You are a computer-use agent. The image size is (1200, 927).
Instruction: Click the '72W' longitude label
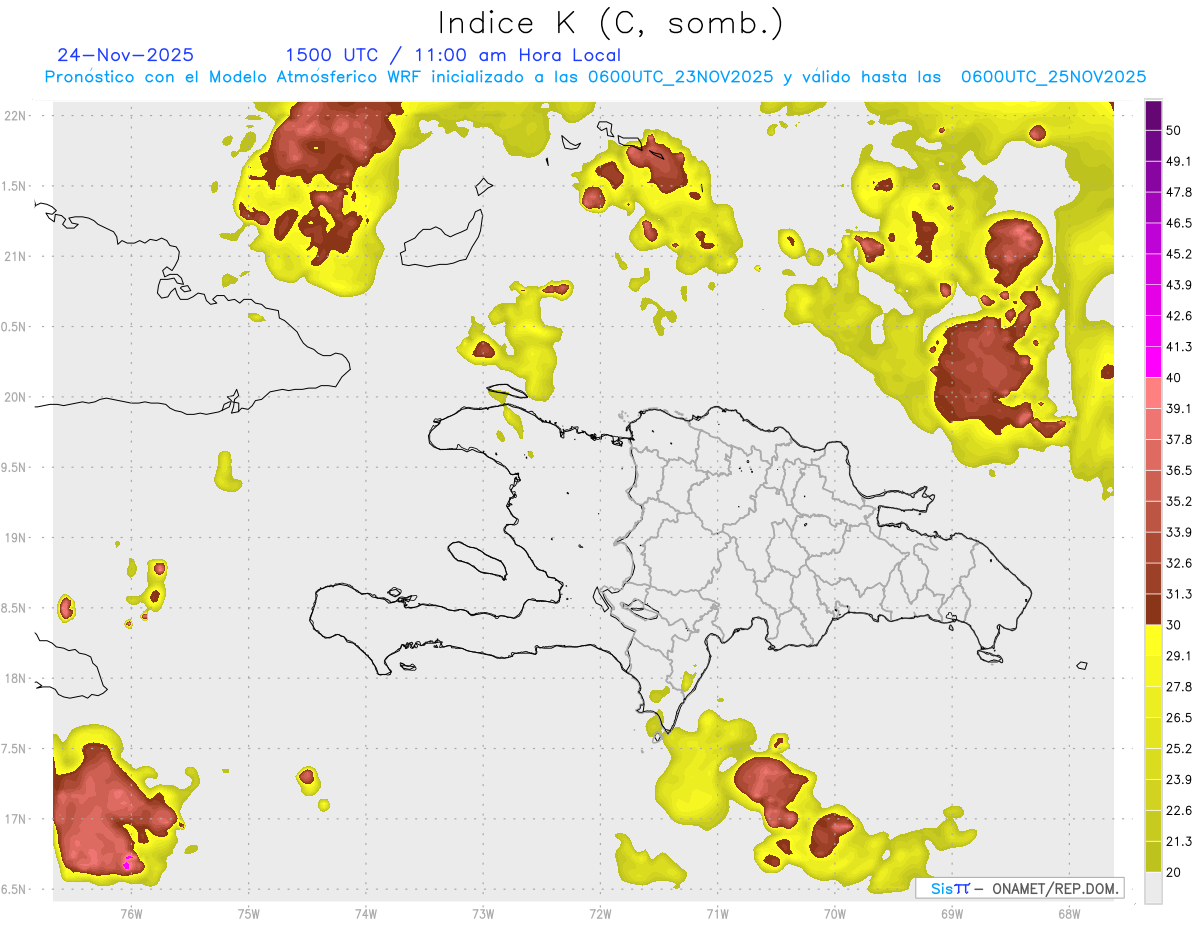coord(600,913)
